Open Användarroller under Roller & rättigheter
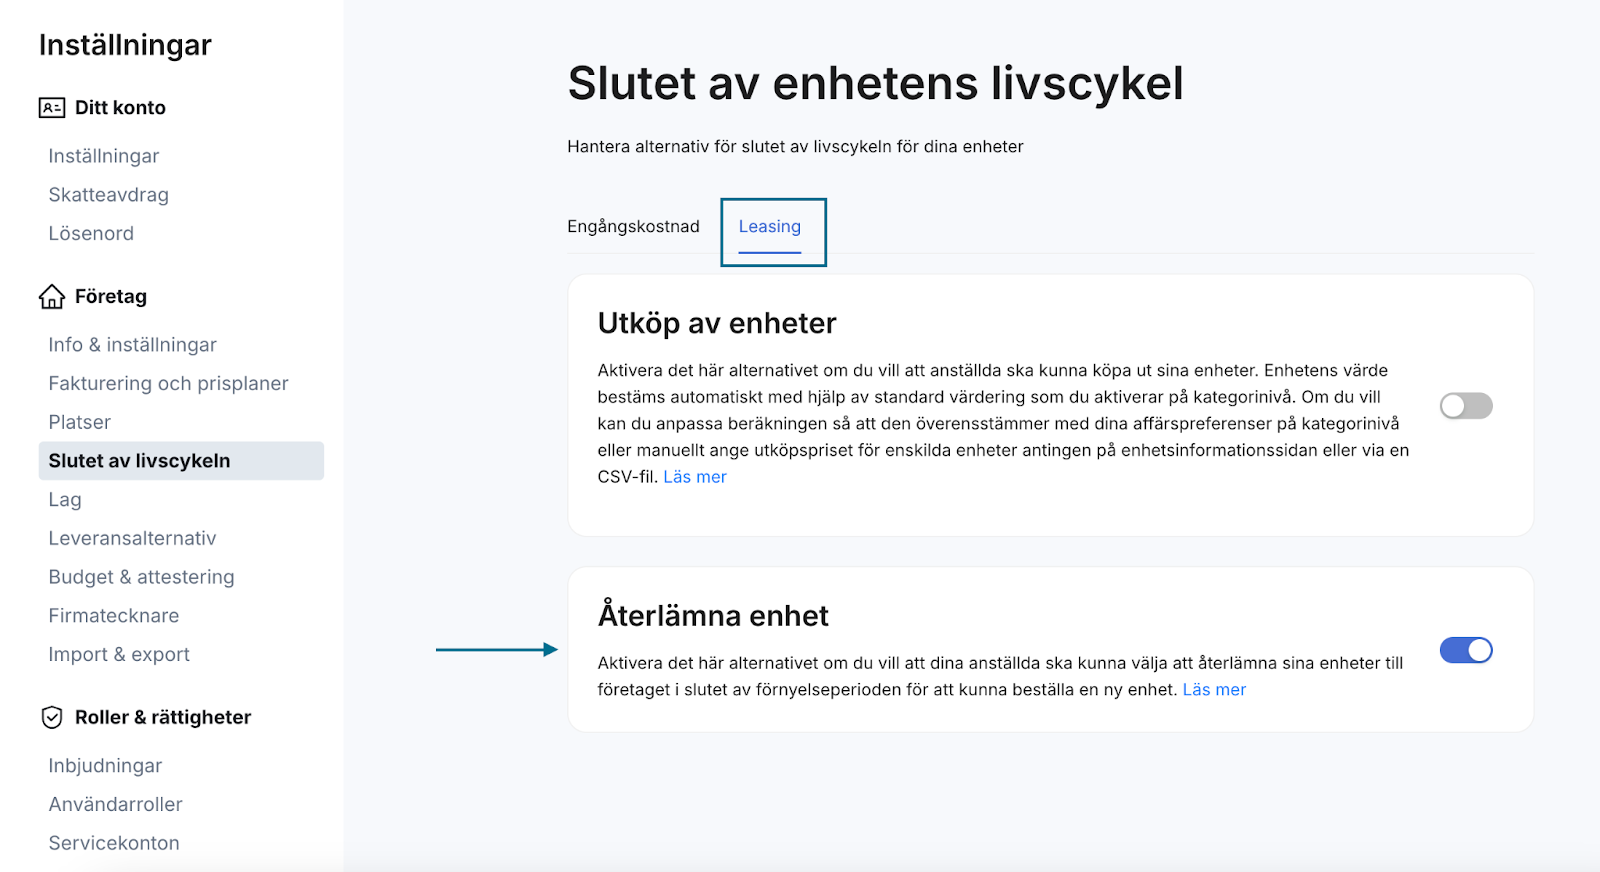 (116, 805)
